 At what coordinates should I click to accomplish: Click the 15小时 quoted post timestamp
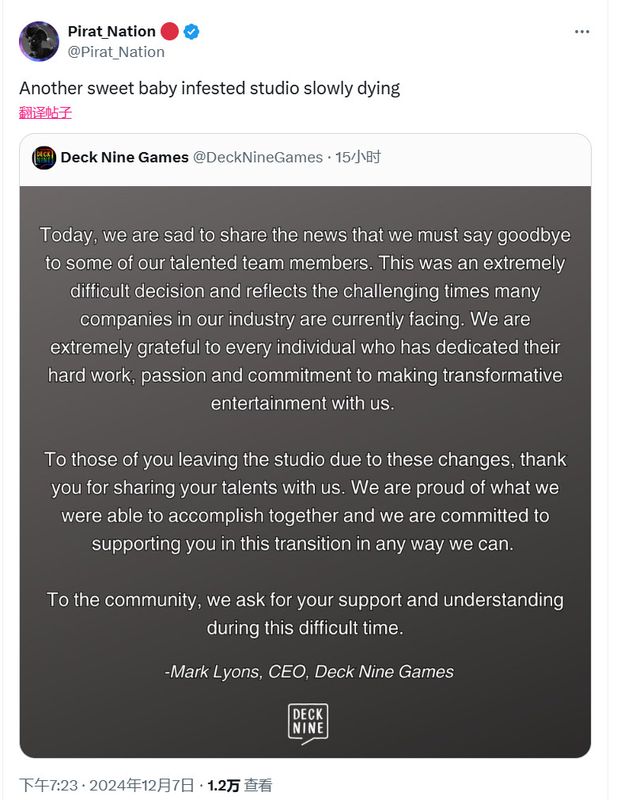tap(358, 157)
